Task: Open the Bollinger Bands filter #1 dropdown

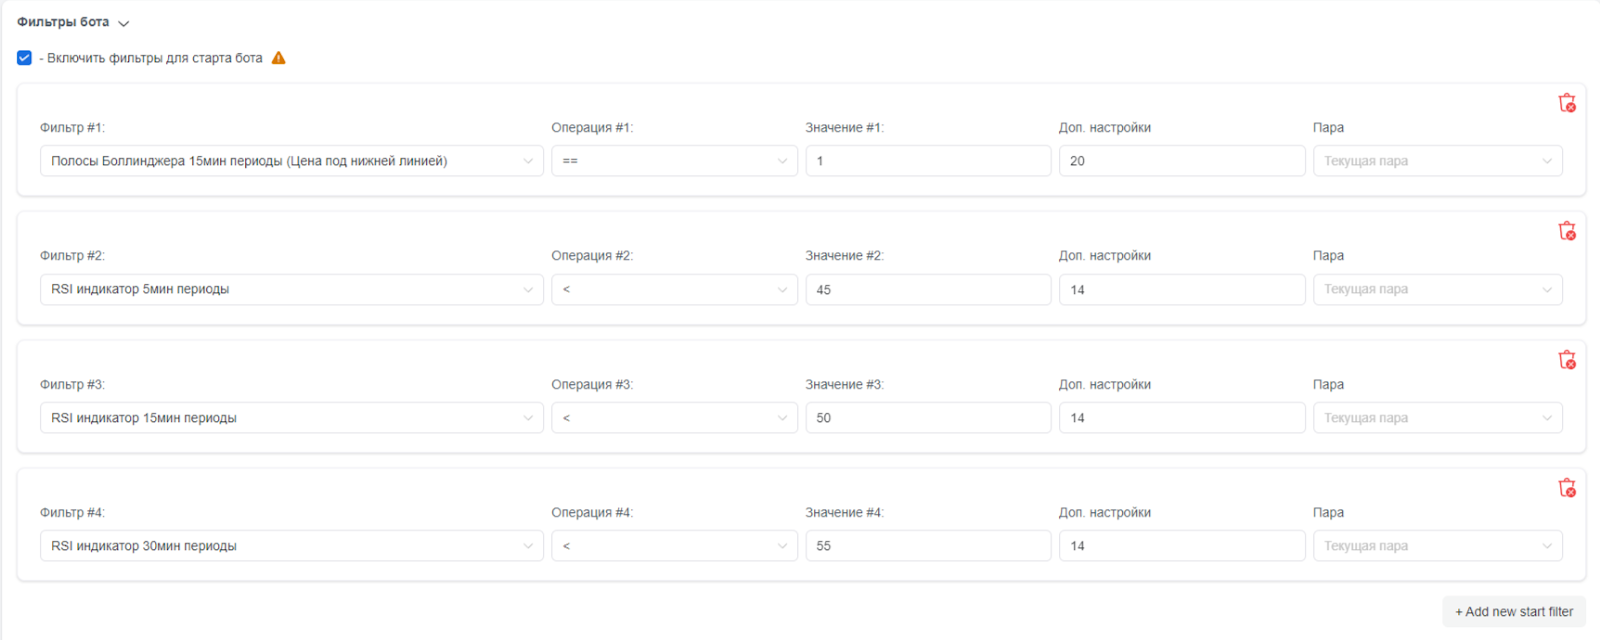Action: [291, 161]
